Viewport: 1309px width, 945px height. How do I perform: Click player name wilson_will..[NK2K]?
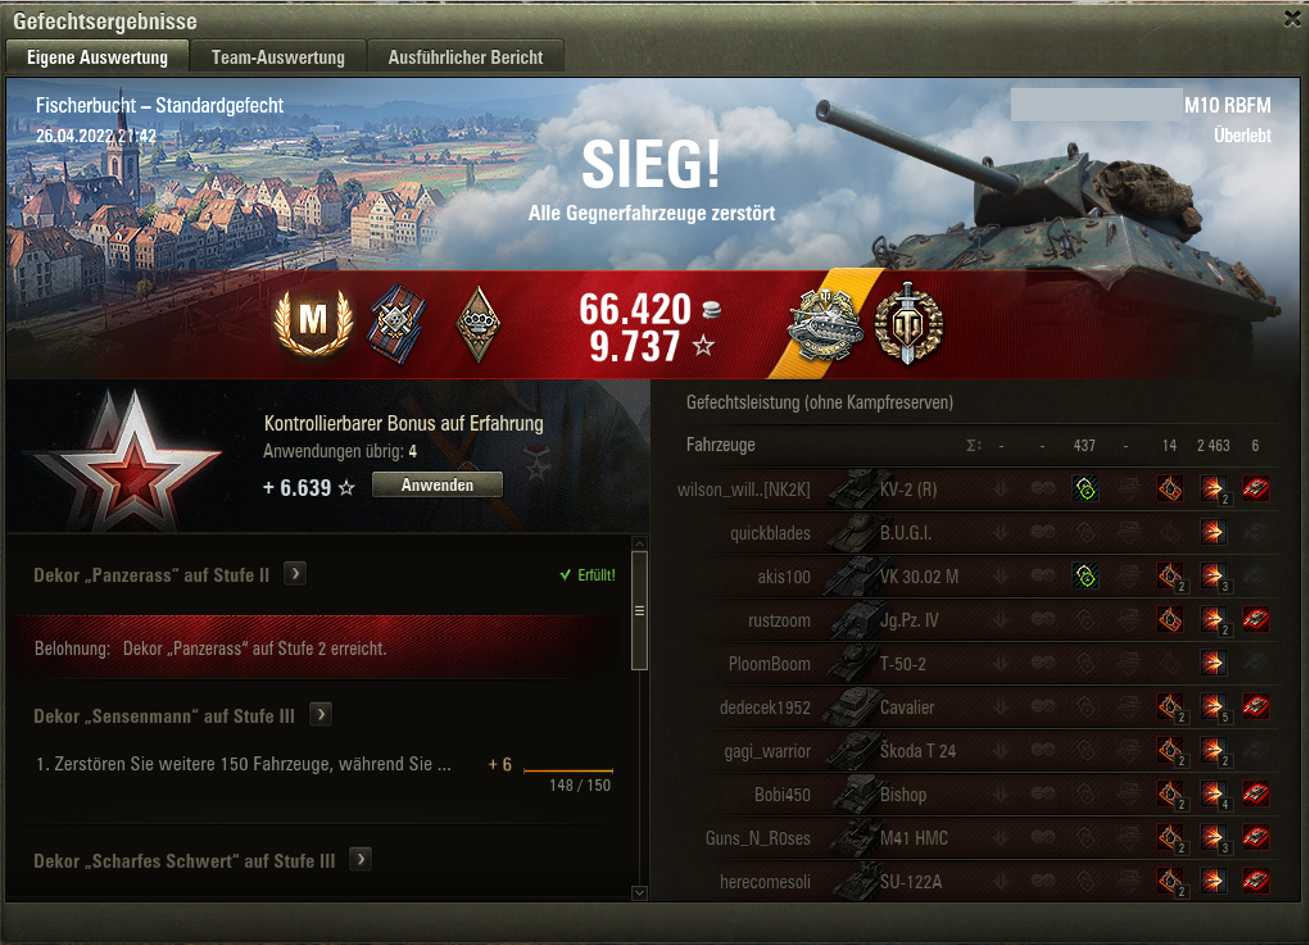744,489
